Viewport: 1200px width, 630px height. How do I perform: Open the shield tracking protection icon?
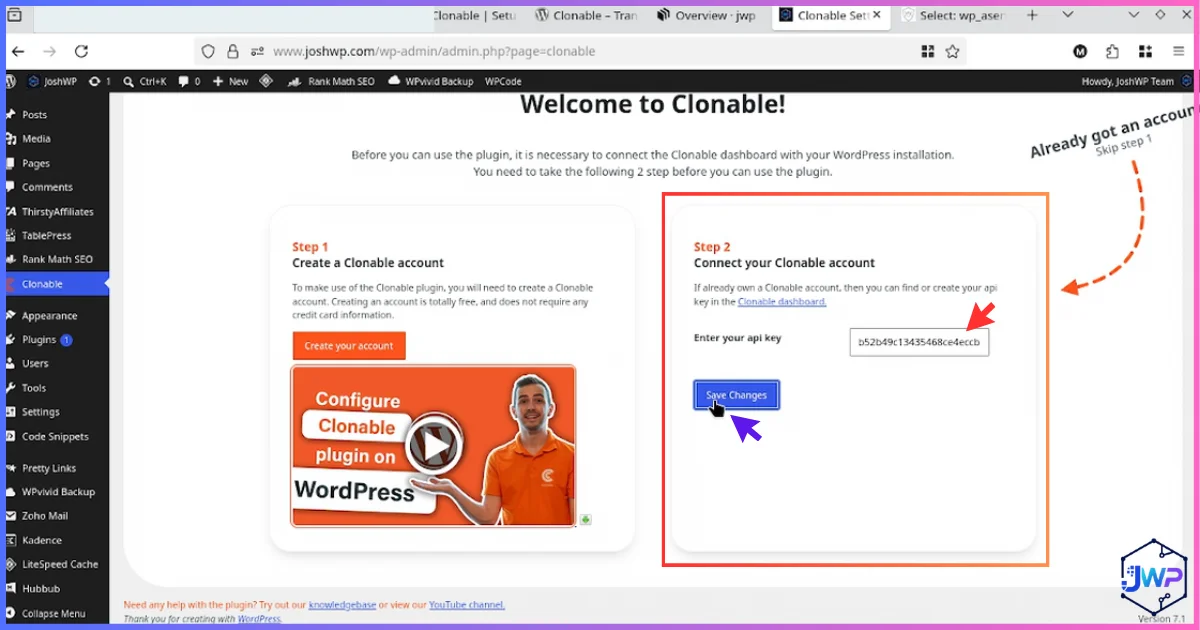[208, 51]
